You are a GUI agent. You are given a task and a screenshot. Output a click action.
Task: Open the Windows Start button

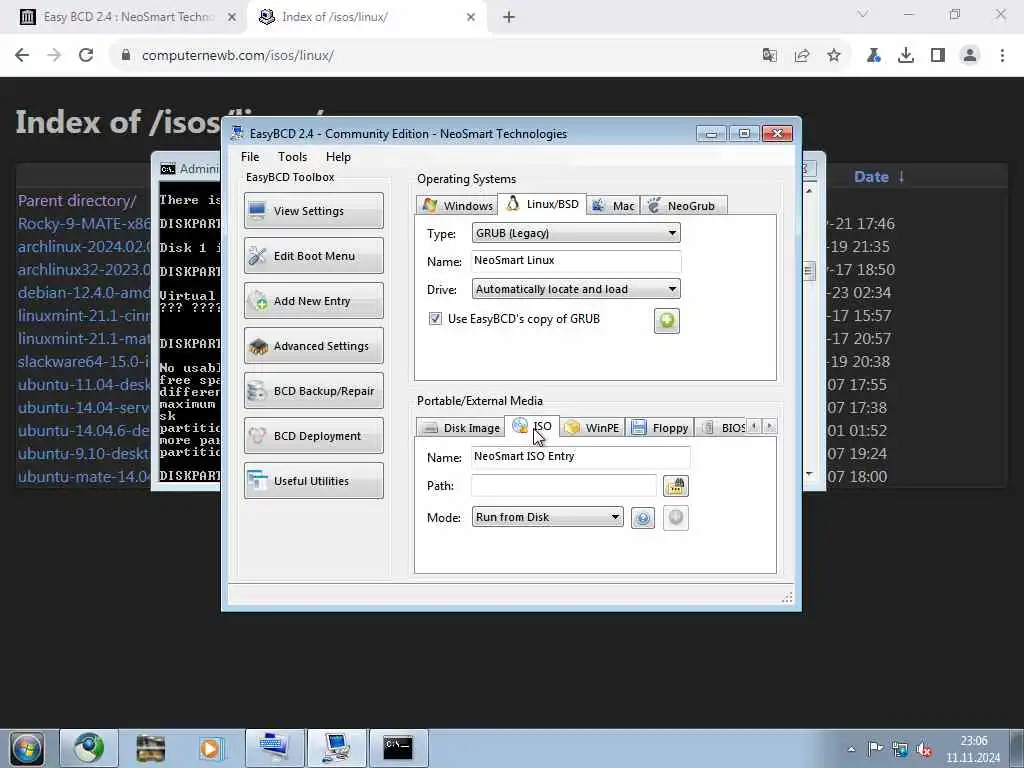[x=26, y=748]
